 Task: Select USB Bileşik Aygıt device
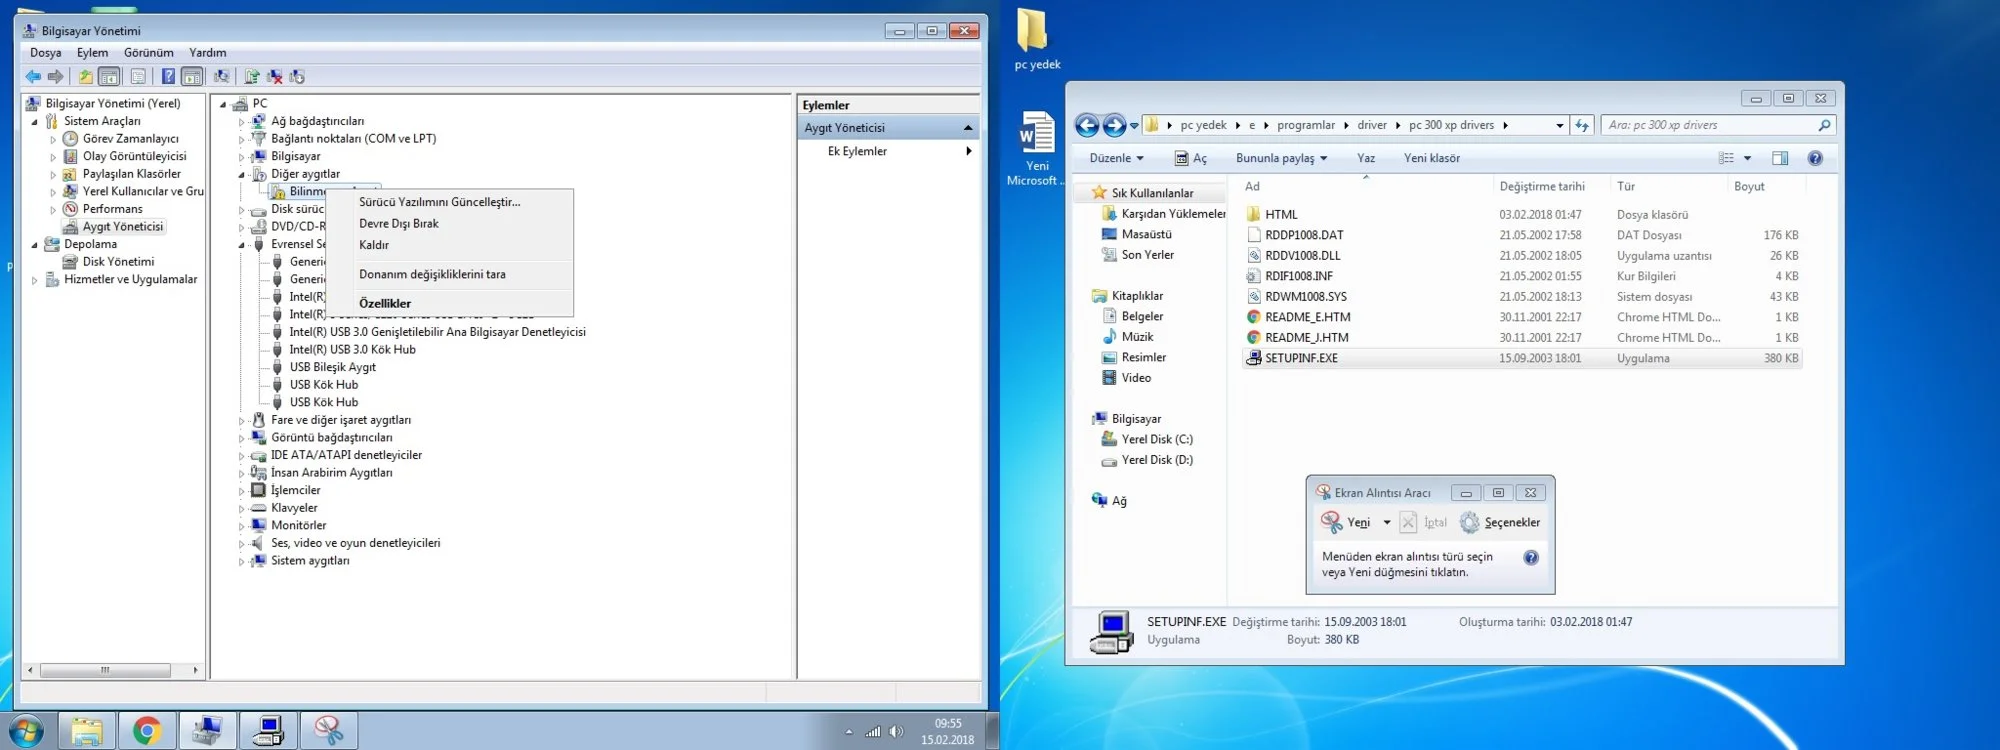coord(332,367)
